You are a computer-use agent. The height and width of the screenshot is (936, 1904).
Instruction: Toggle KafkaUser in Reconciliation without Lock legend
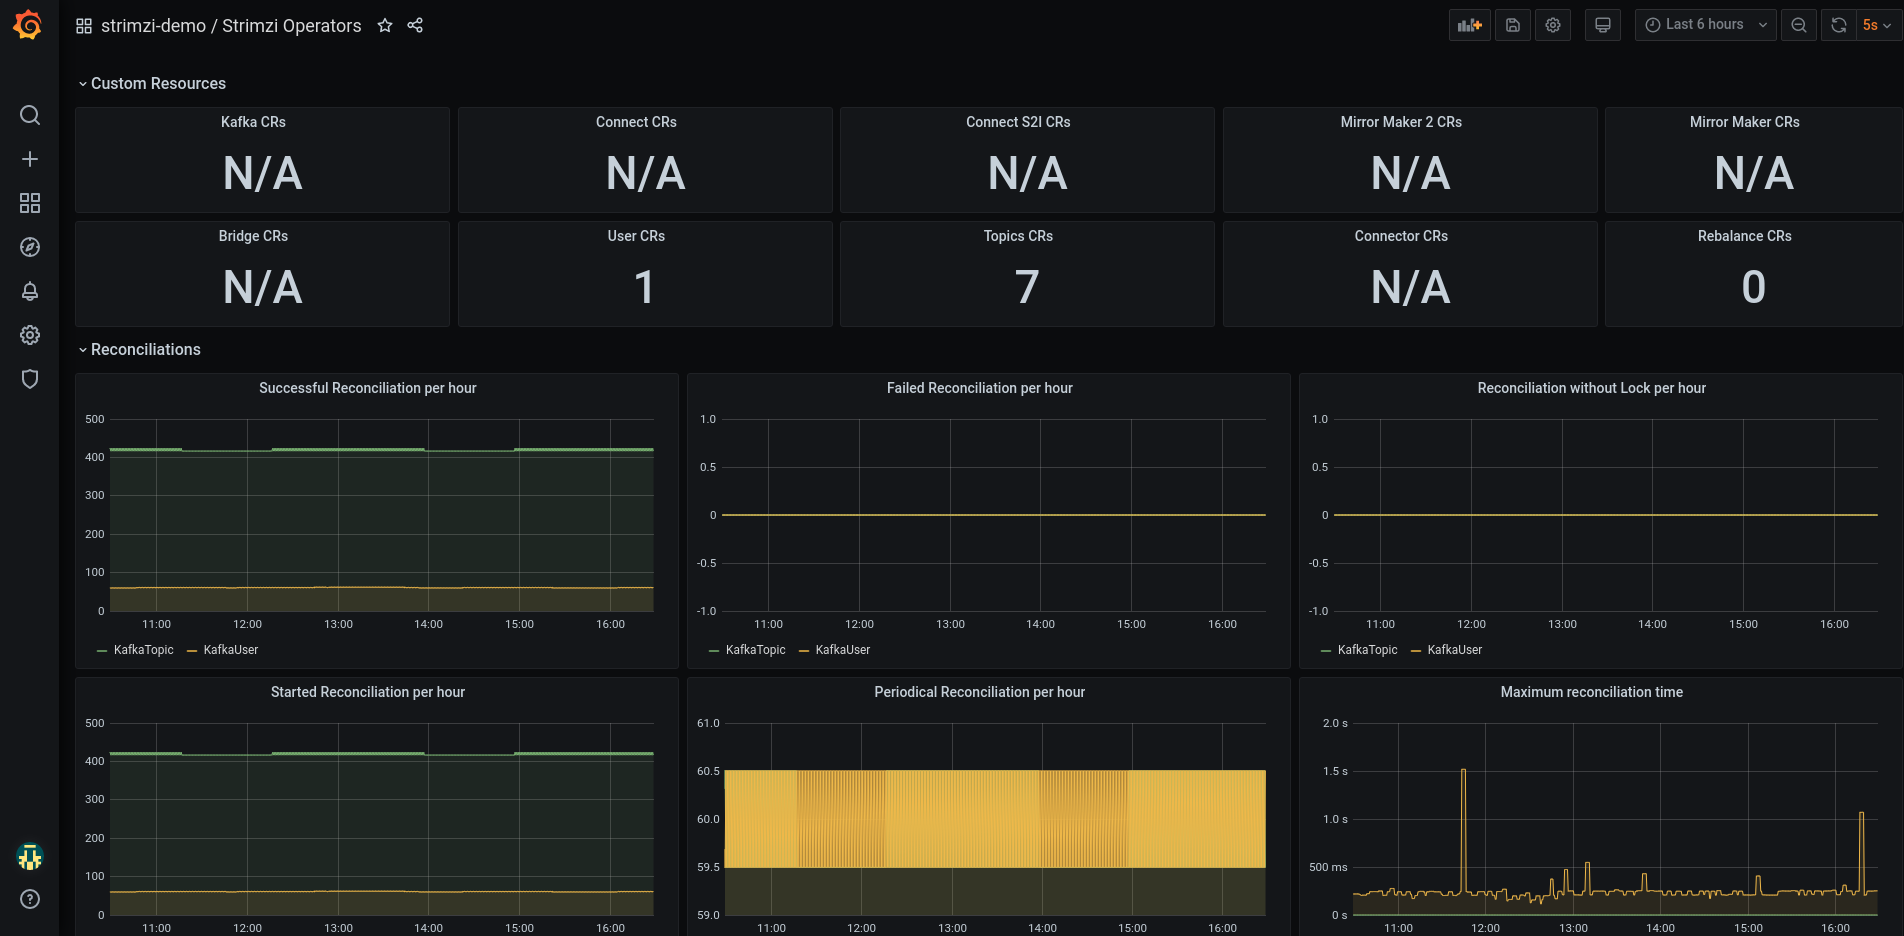pyautogui.click(x=1455, y=650)
